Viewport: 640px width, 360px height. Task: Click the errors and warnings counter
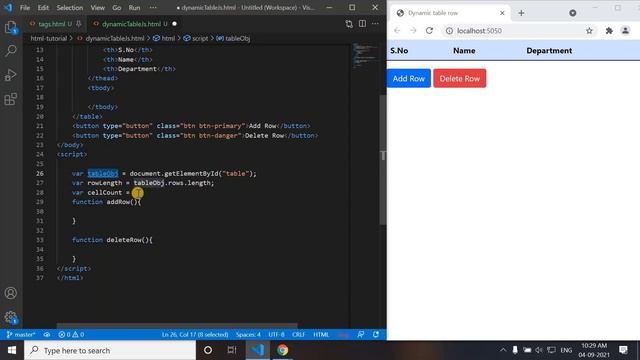pyautogui.click(x=71, y=334)
